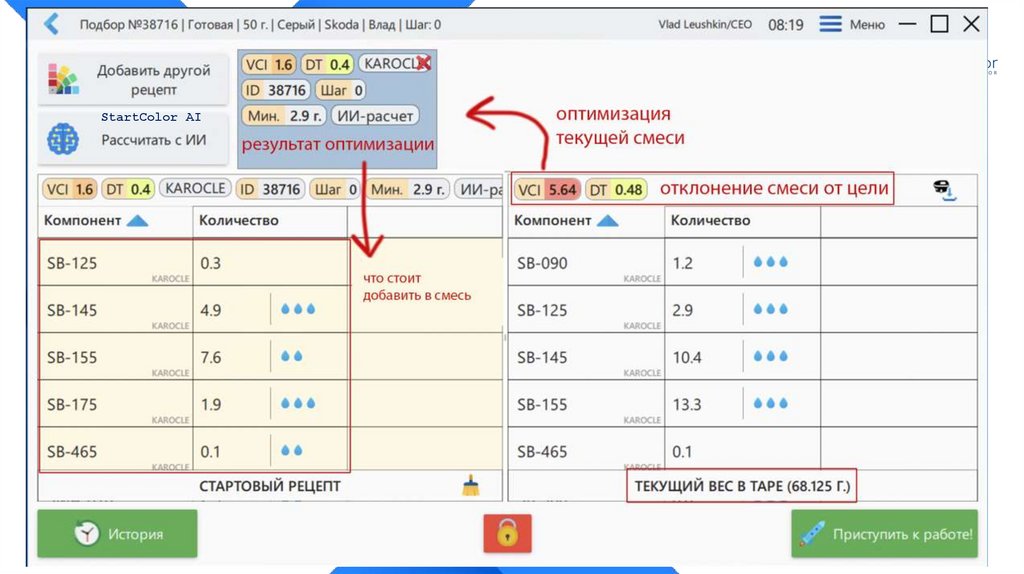Select the red VCI 5.64 badge
The width and height of the screenshot is (1024, 574).
547,189
